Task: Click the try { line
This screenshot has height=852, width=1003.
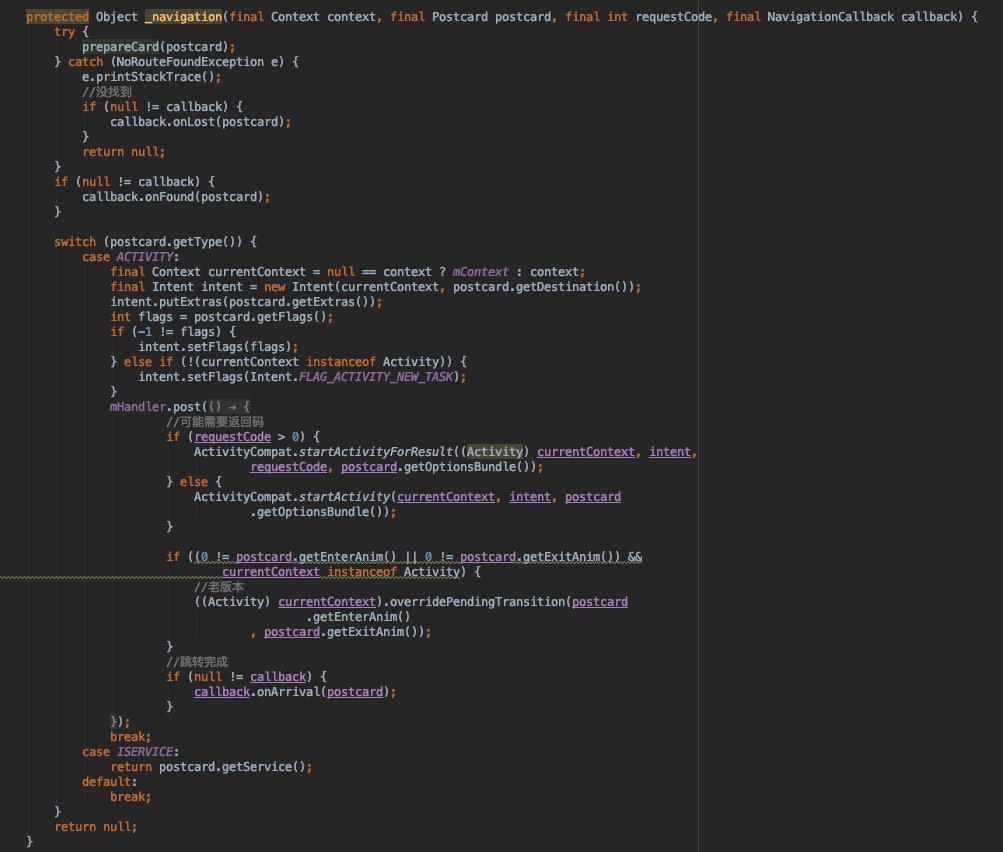Action: tap(72, 32)
